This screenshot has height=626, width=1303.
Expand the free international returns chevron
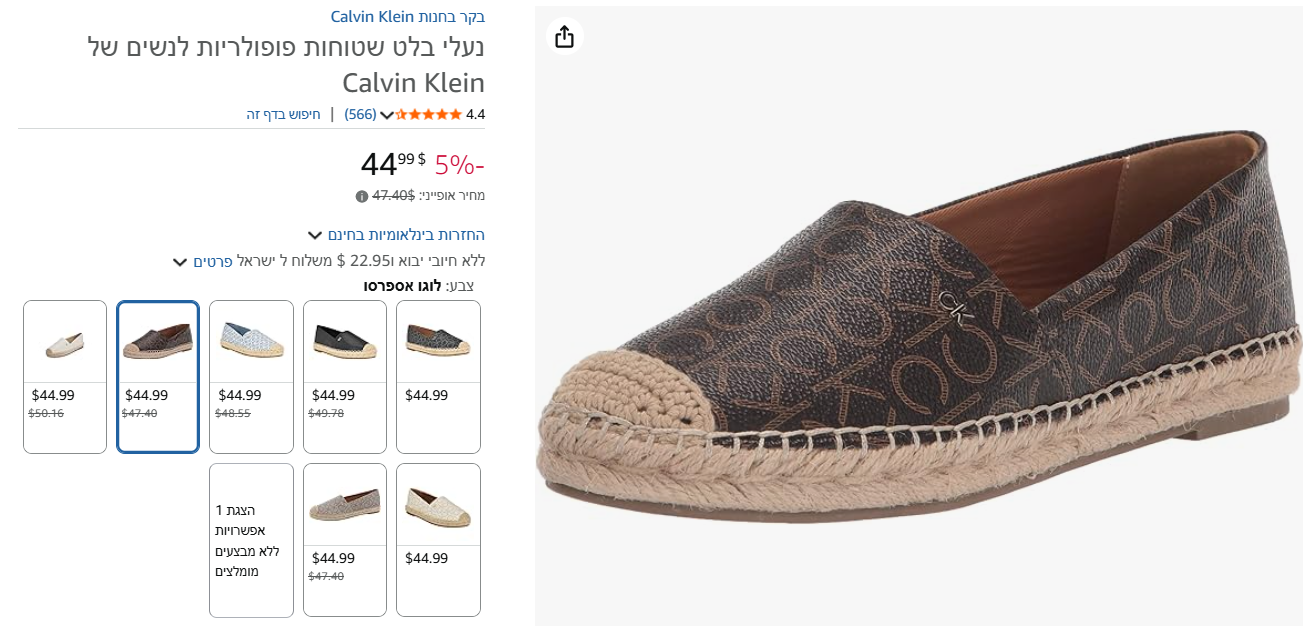click(315, 236)
